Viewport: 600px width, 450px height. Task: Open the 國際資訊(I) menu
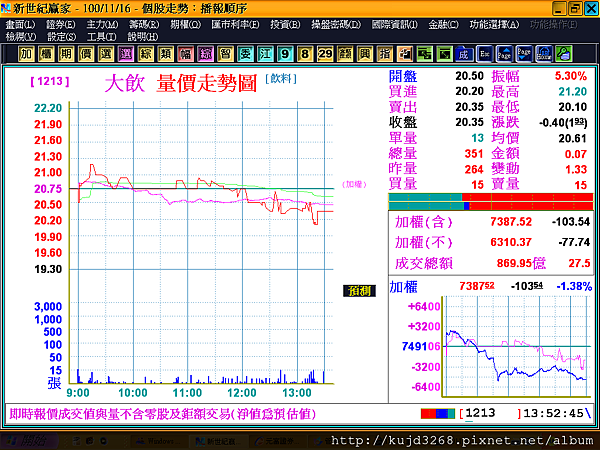[395, 24]
